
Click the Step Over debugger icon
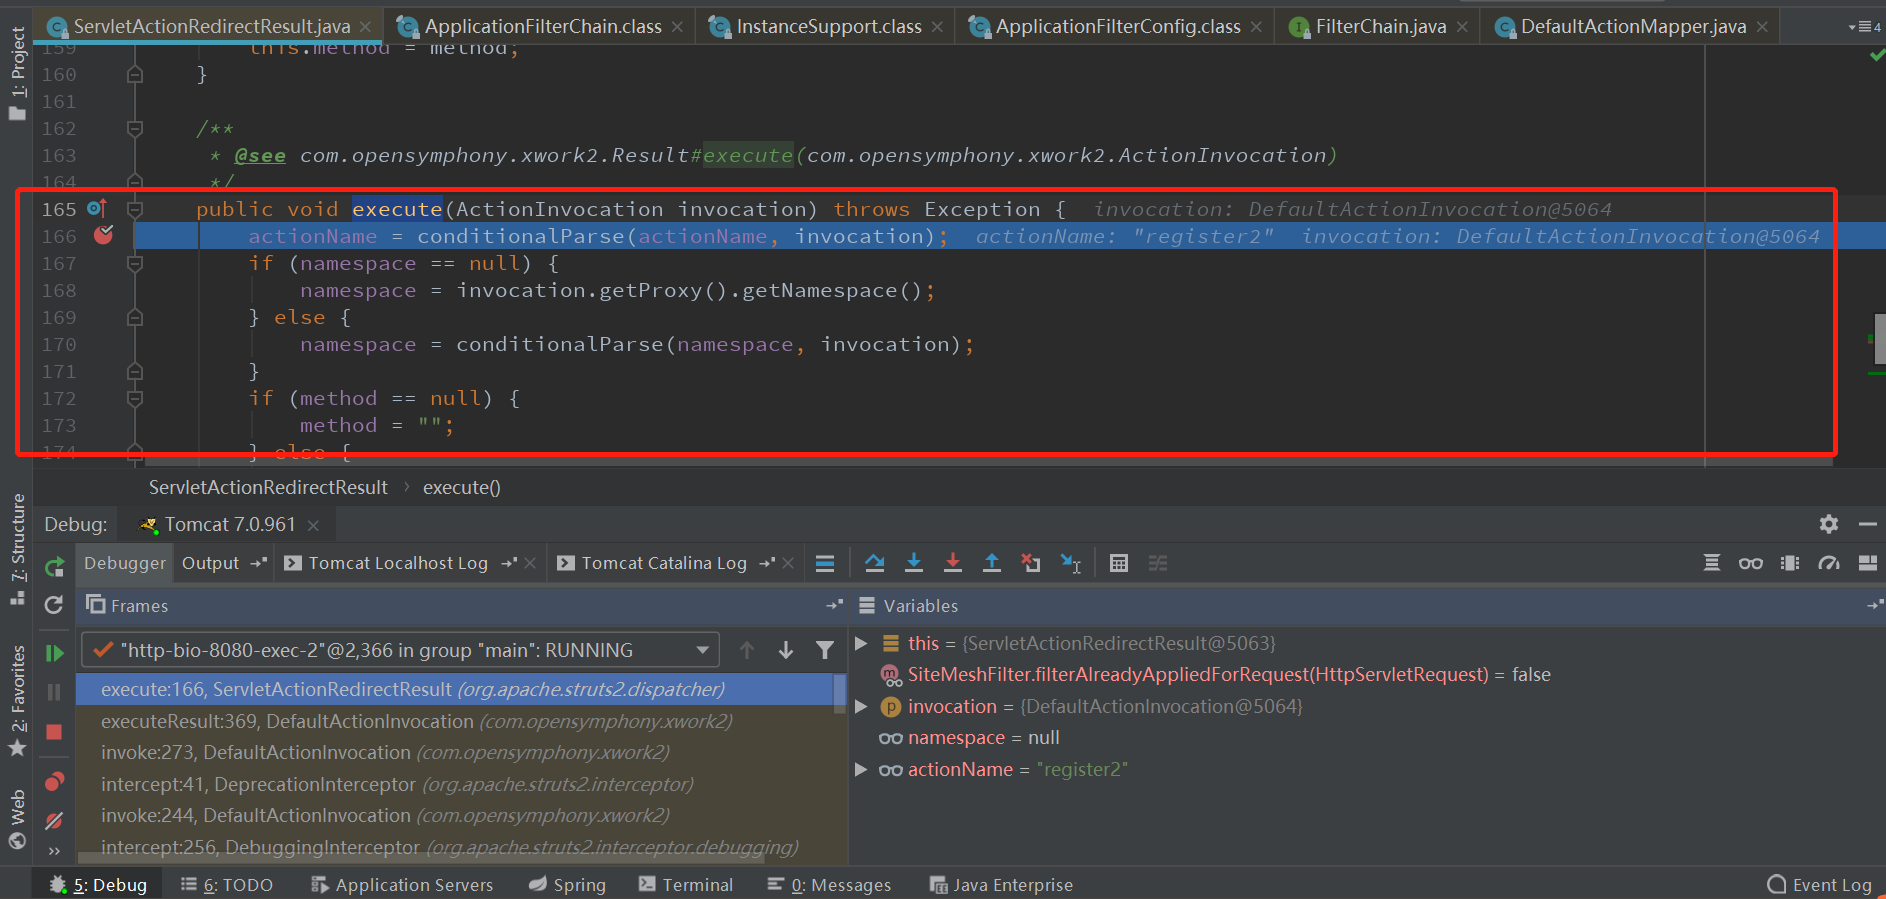coord(875,563)
